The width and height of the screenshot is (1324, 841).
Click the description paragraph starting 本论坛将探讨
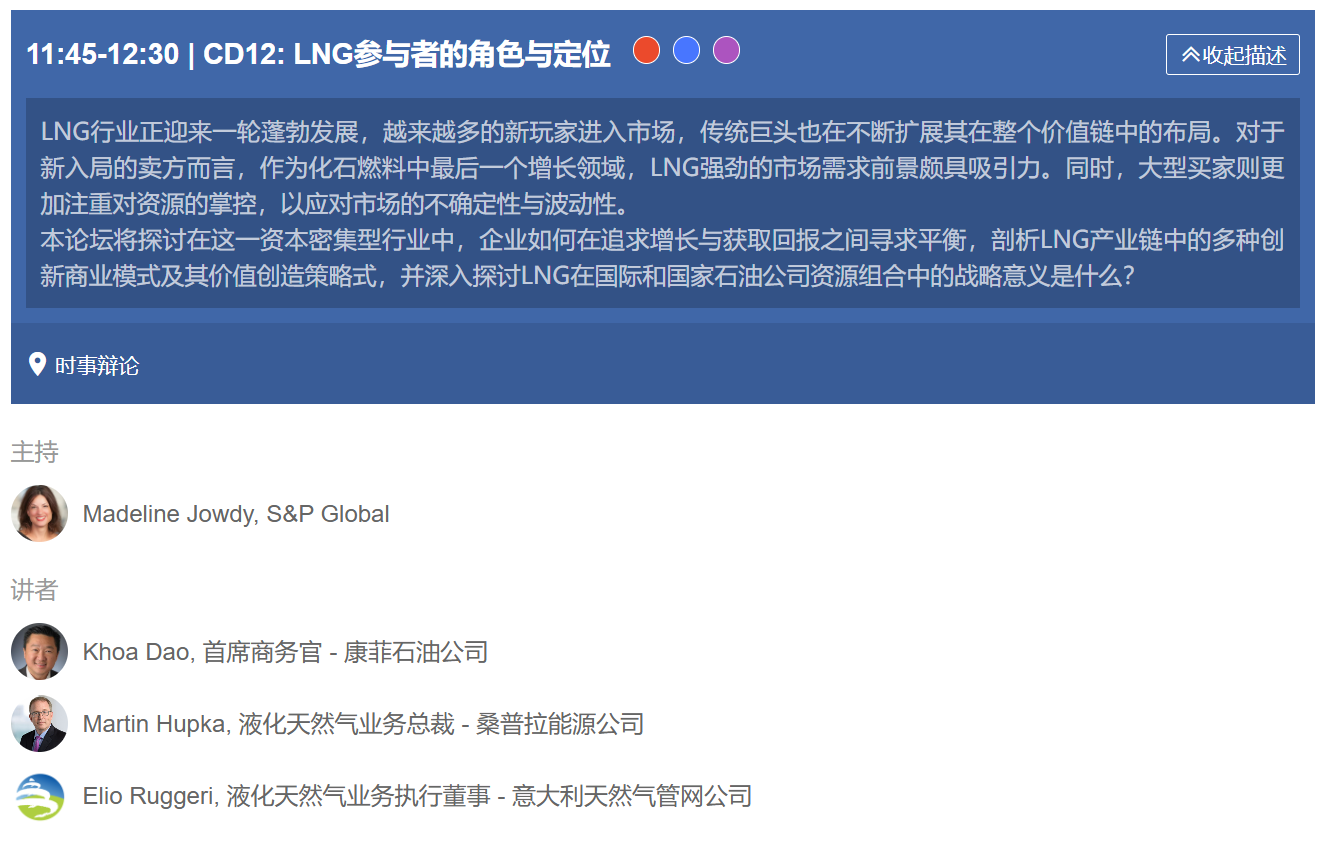662,258
